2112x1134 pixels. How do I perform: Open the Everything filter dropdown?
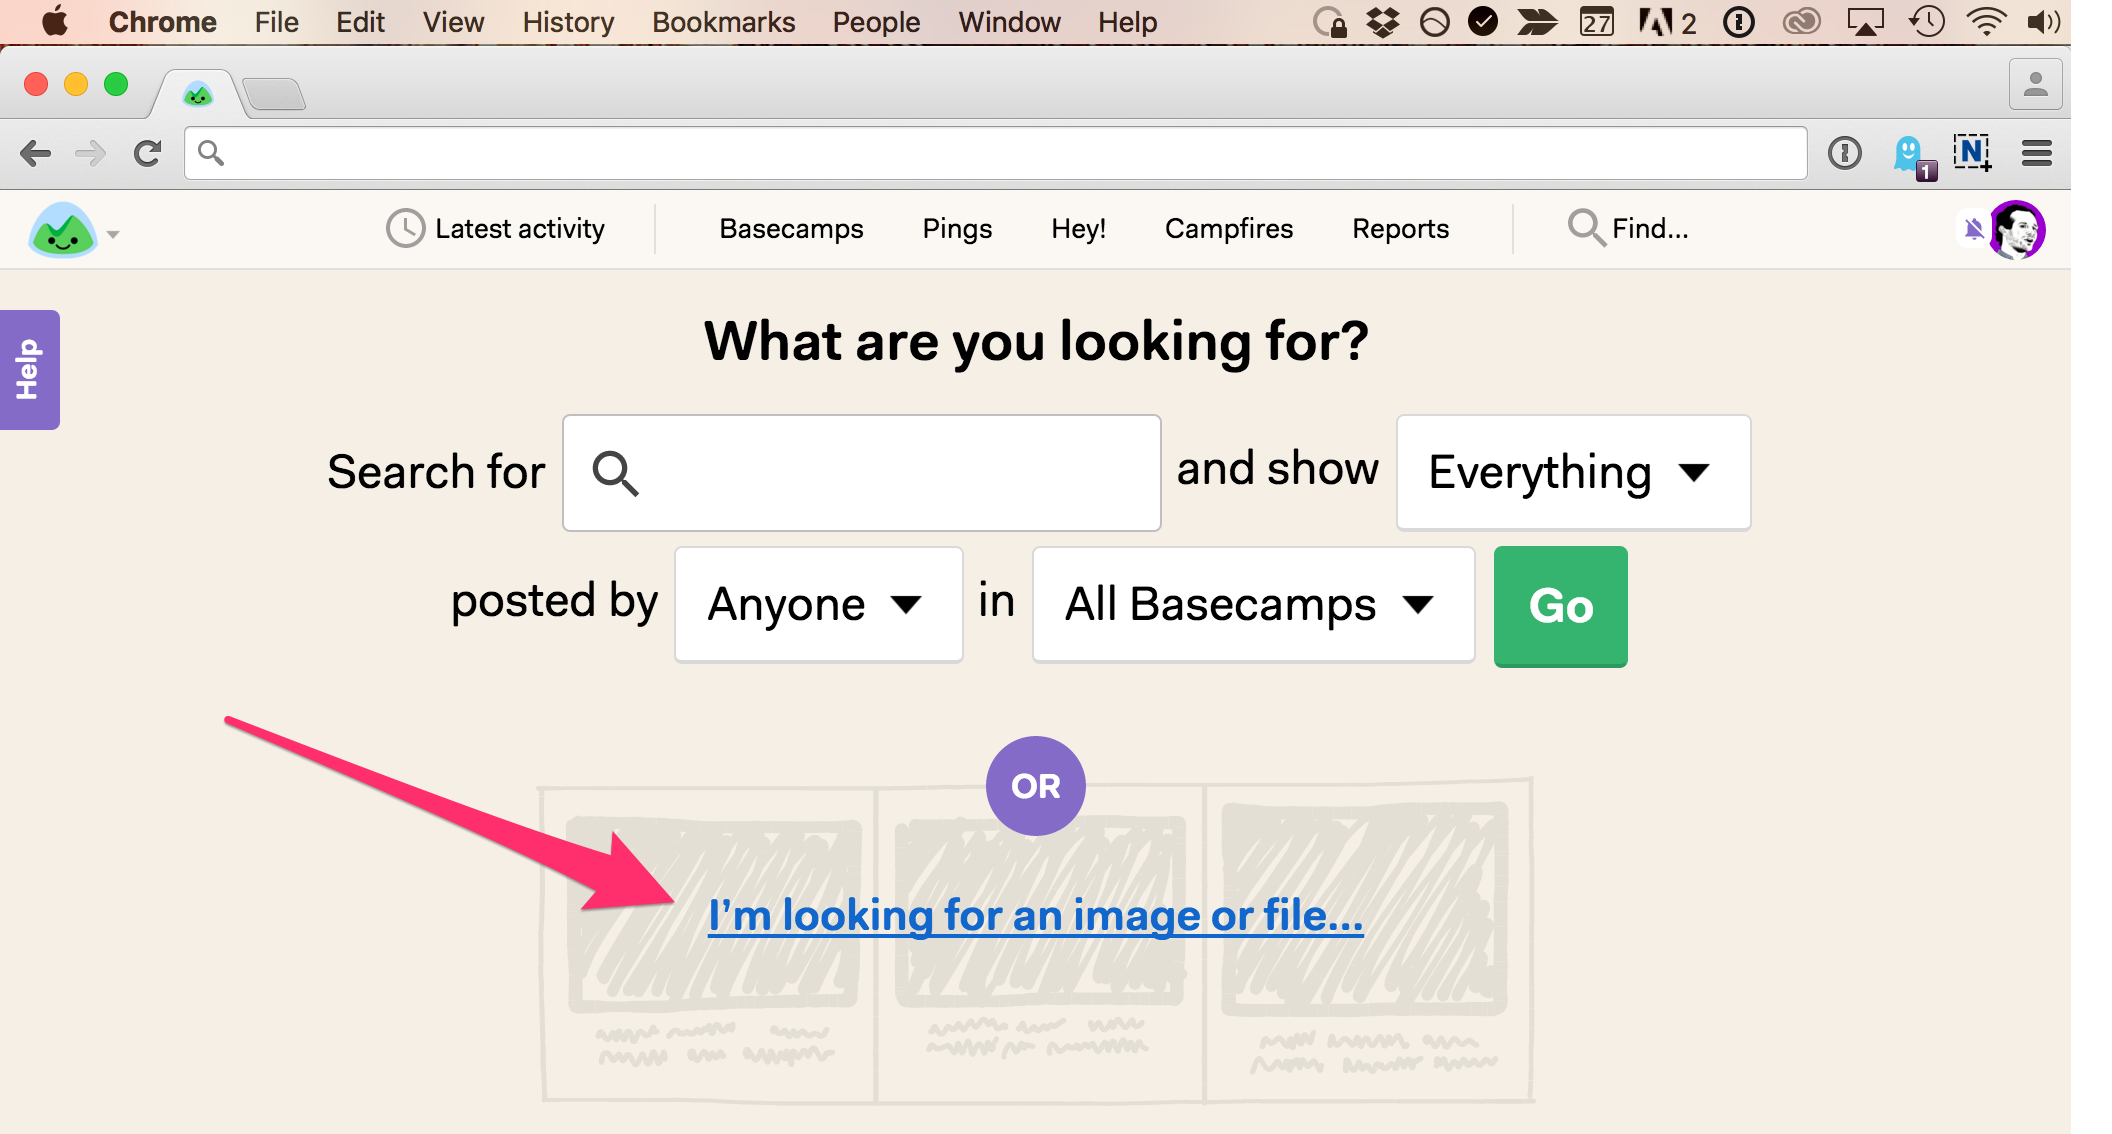[1573, 473]
